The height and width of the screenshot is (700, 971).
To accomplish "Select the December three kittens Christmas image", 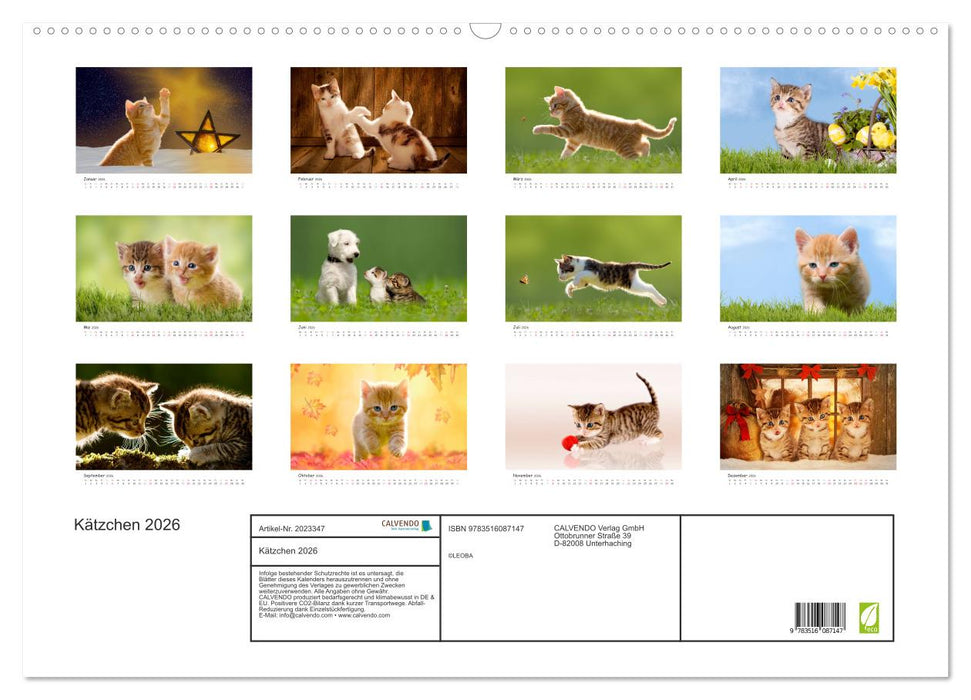I will point(808,416).
